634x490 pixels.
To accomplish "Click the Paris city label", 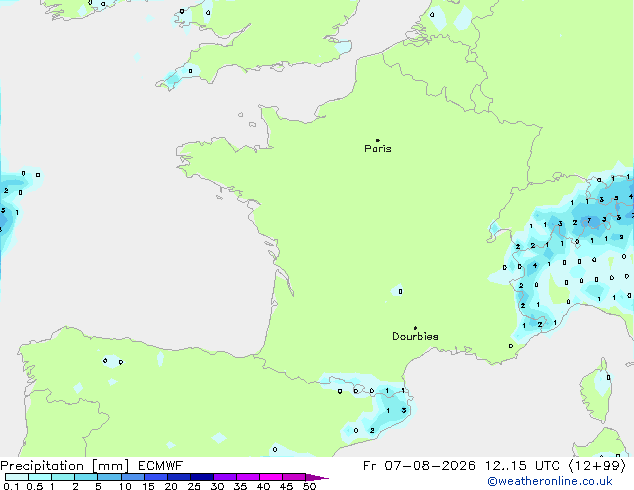I will tap(378, 149).
